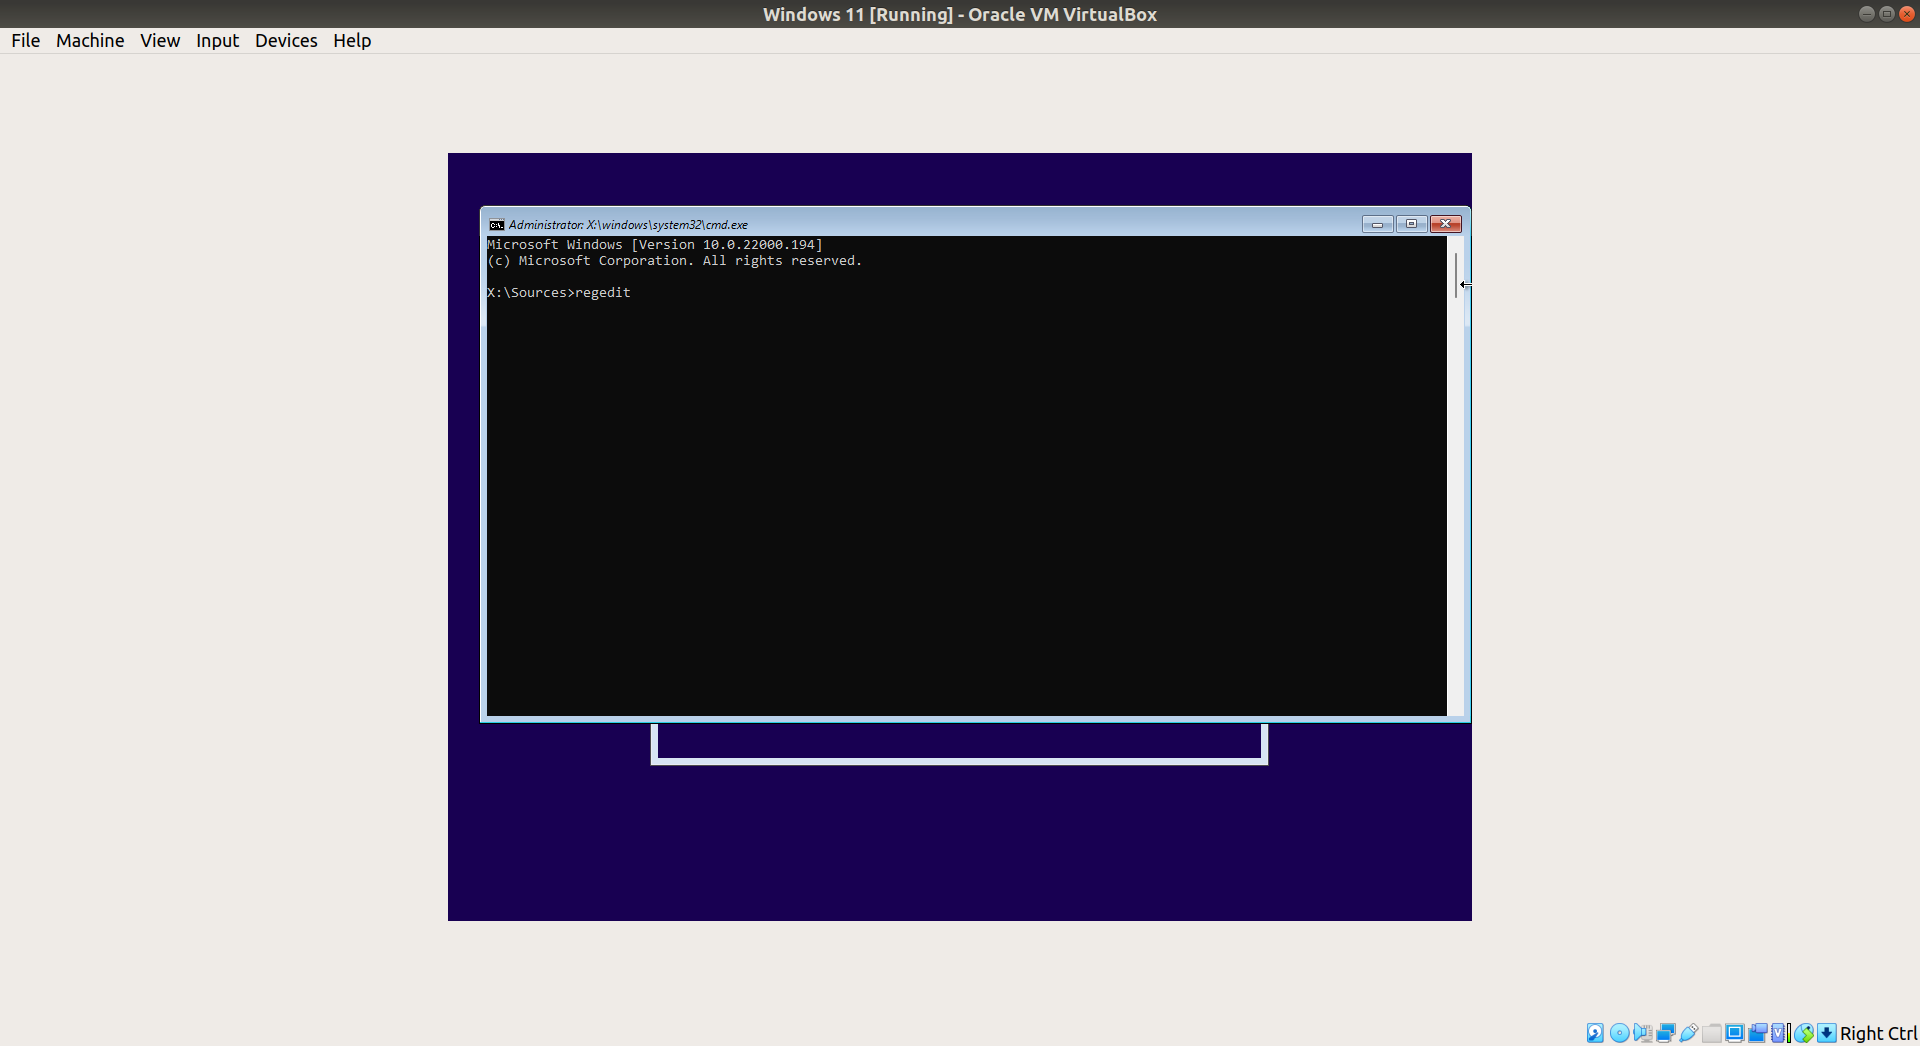The width and height of the screenshot is (1920, 1046).
Task: Click the optical disc status icon
Action: (1619, 1033)
